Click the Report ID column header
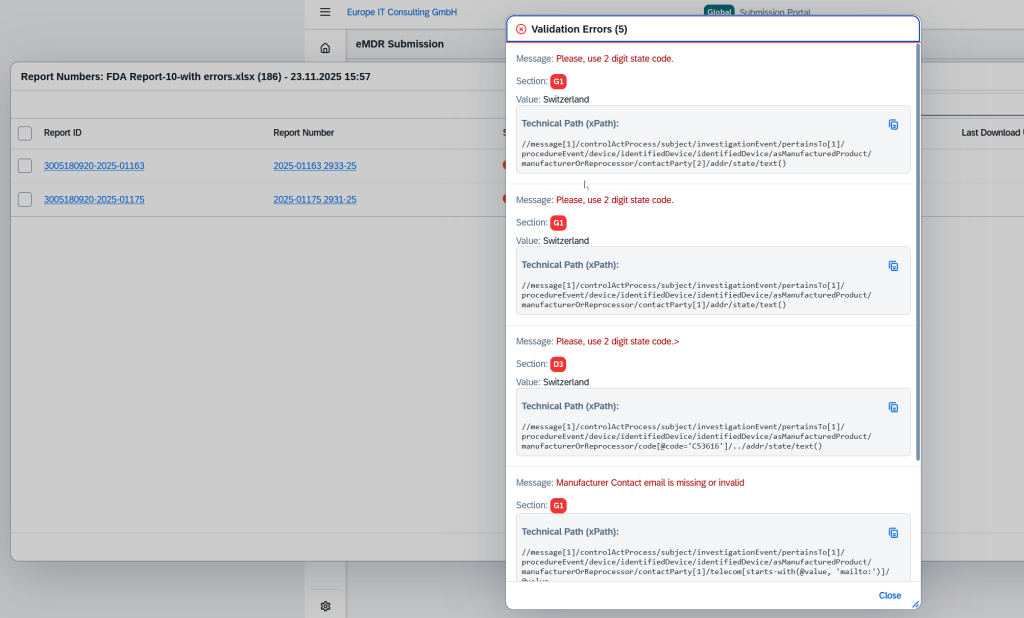1024x618 pixels. tap(63, 133)
